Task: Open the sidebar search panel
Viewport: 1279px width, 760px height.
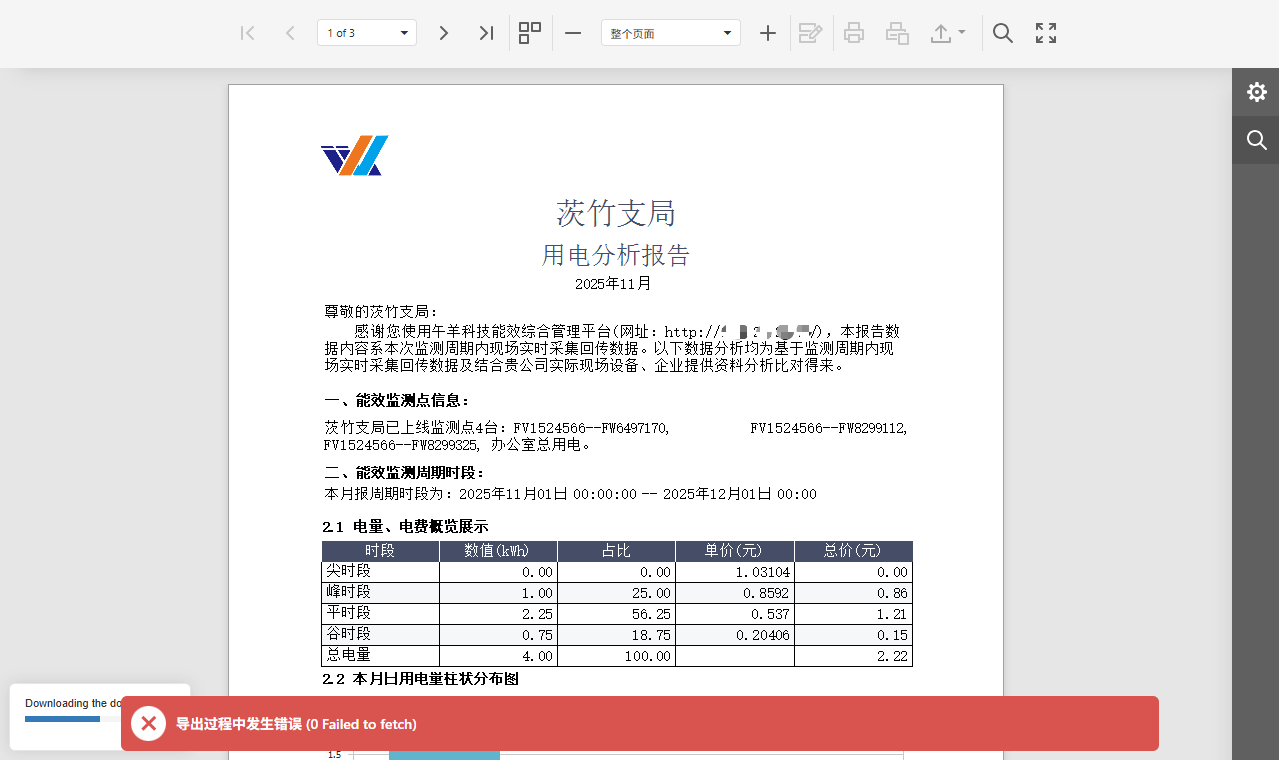Action: click(1255, 140)
